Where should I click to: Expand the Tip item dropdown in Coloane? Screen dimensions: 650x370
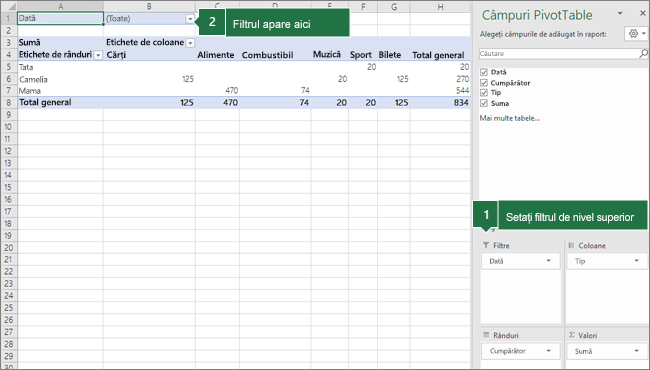(636, 261)
